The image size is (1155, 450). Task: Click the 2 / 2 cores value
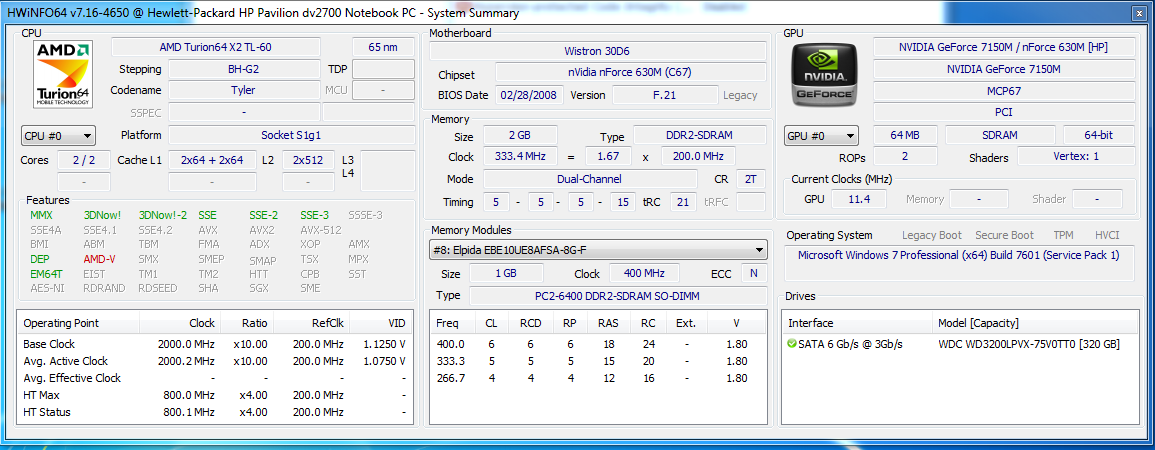click(x=83, y=160)
